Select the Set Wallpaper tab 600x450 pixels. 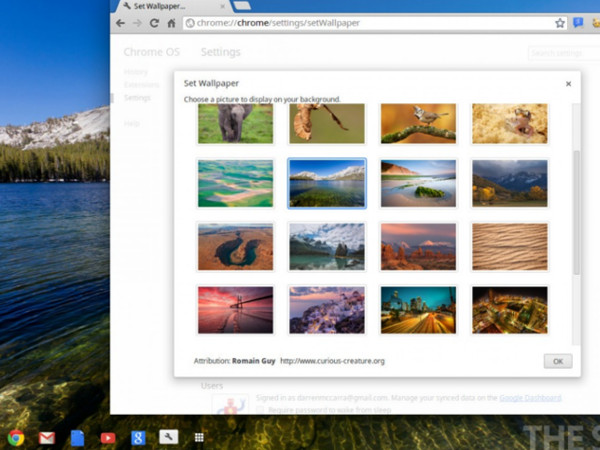(x=171, y=6)
